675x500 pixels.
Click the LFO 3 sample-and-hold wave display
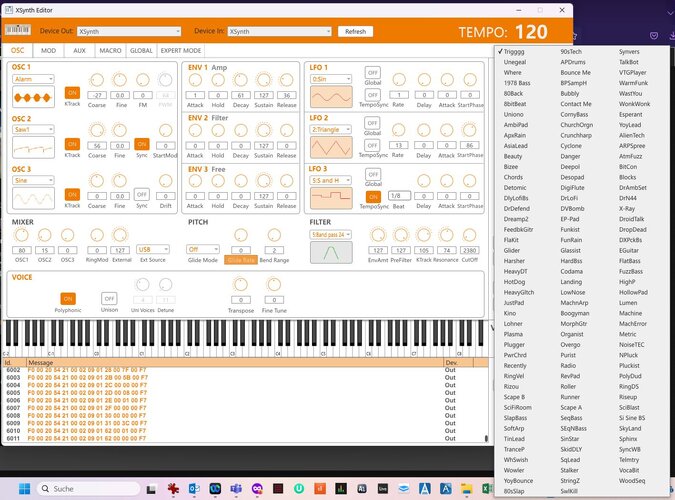click(331, 198)
